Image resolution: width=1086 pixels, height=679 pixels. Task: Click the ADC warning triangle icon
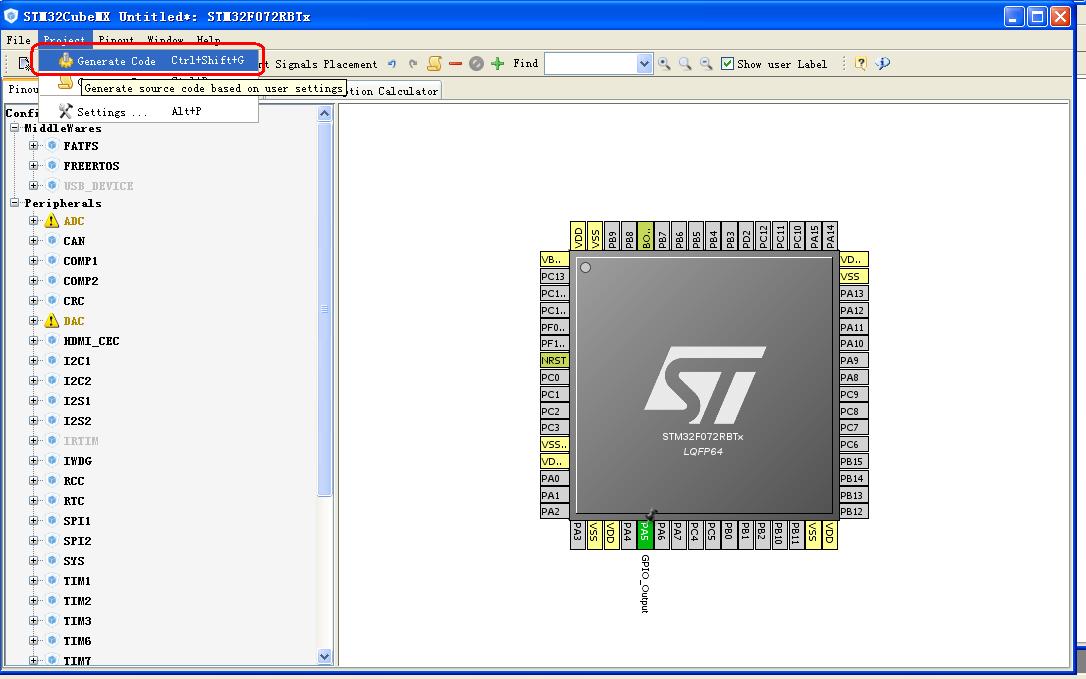point(52,221)
